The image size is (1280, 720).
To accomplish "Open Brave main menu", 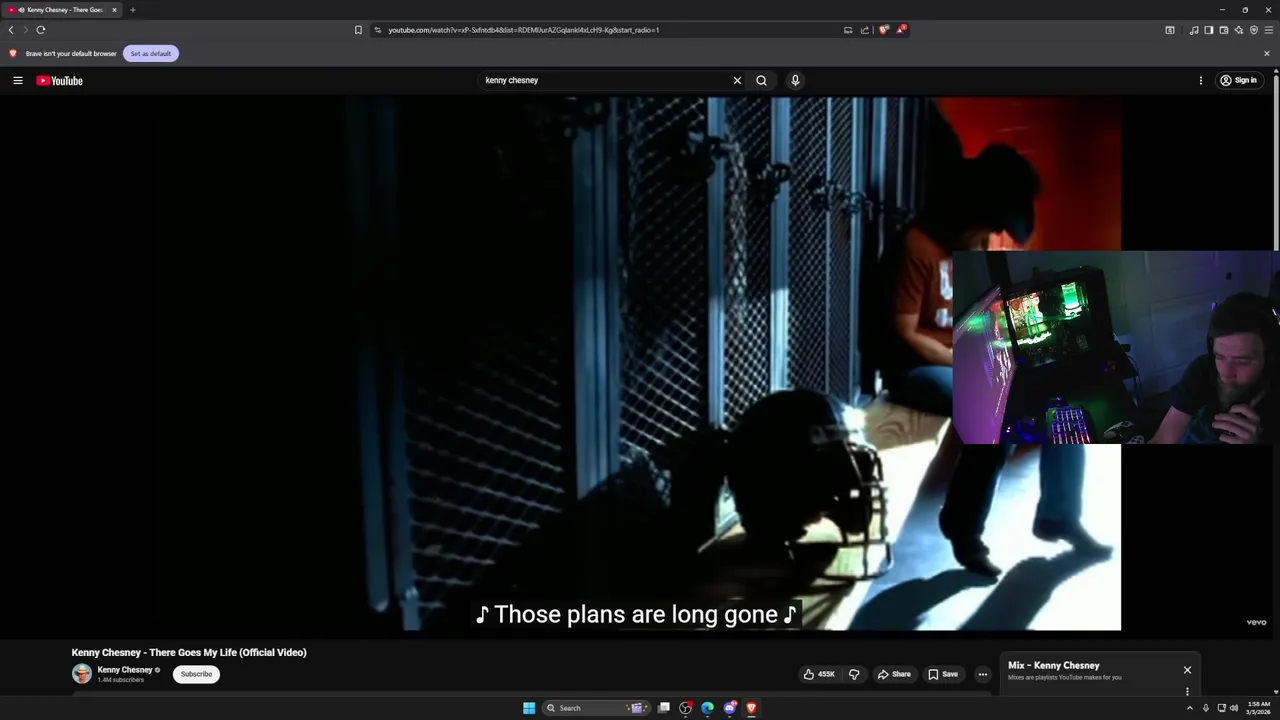I will pyautogui.click(x=1269, y=30).
